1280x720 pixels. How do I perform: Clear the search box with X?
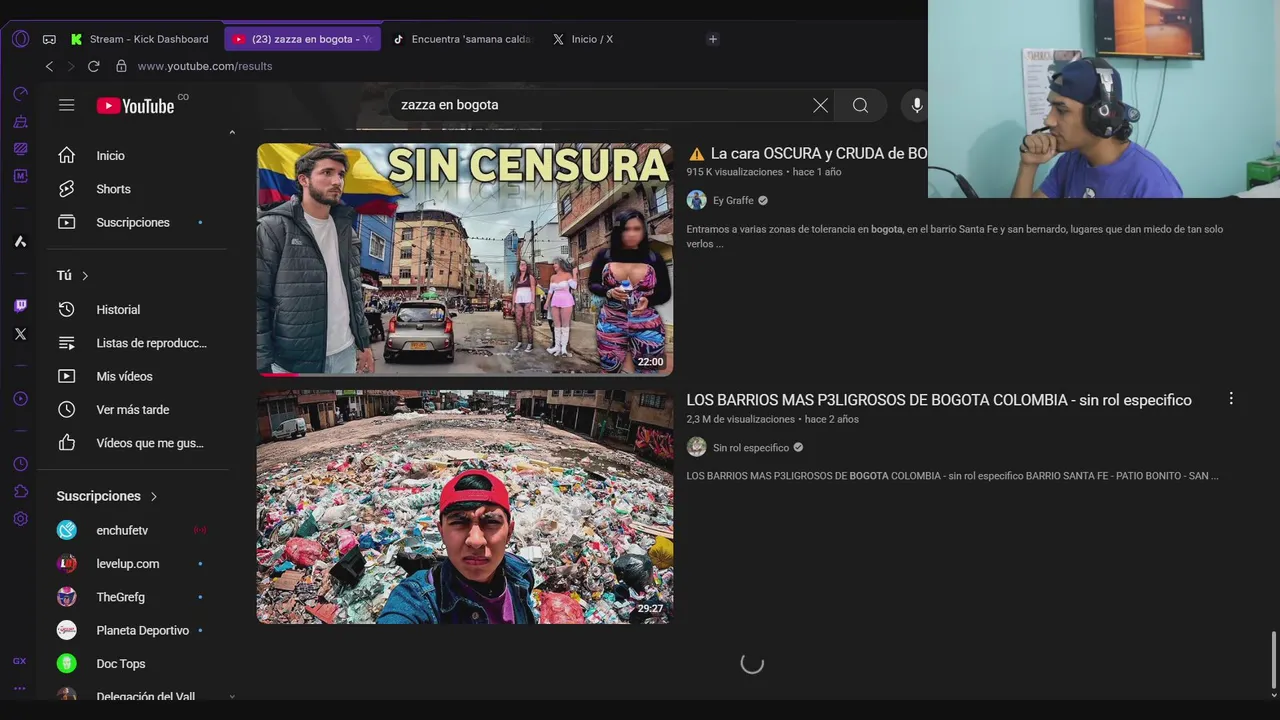[x=820, y=105]
